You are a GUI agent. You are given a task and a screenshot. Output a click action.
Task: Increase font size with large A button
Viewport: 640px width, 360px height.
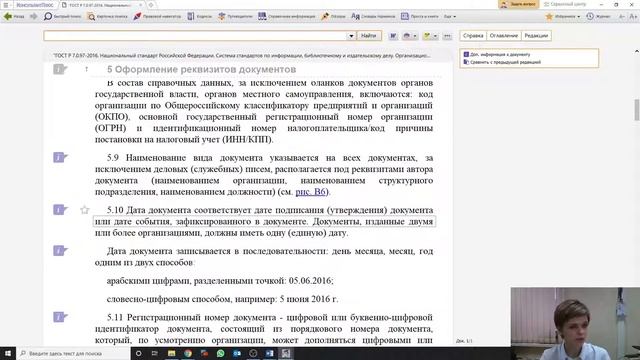coord(633,16)
